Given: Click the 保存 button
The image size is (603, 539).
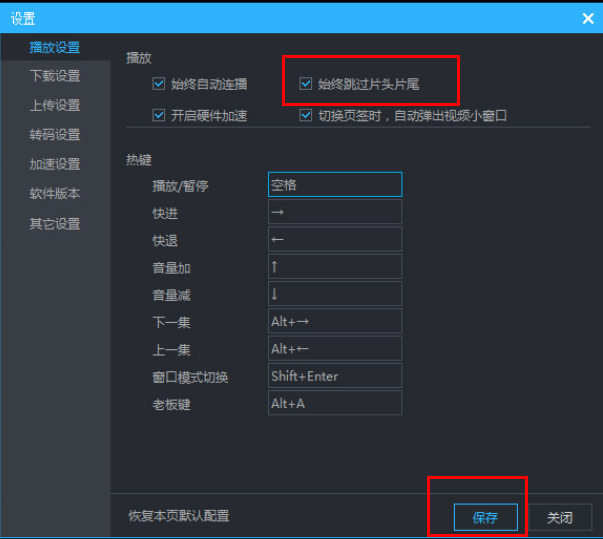Looking at the screenshot, I should [485, 517].
